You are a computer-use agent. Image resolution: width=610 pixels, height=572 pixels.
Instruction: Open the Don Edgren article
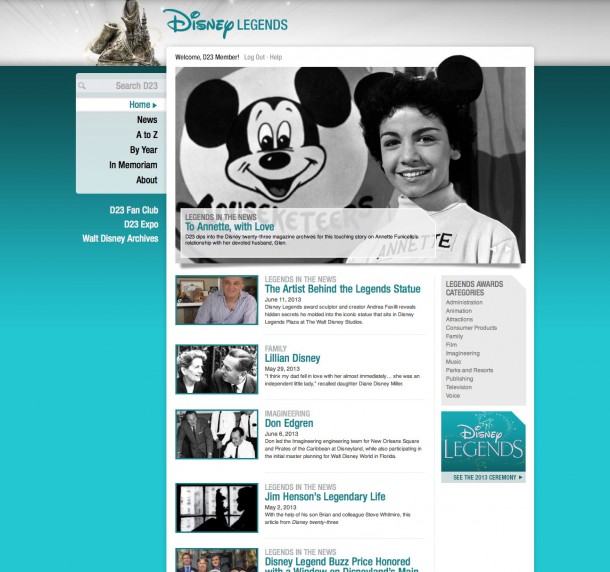[x=289, y=423]
